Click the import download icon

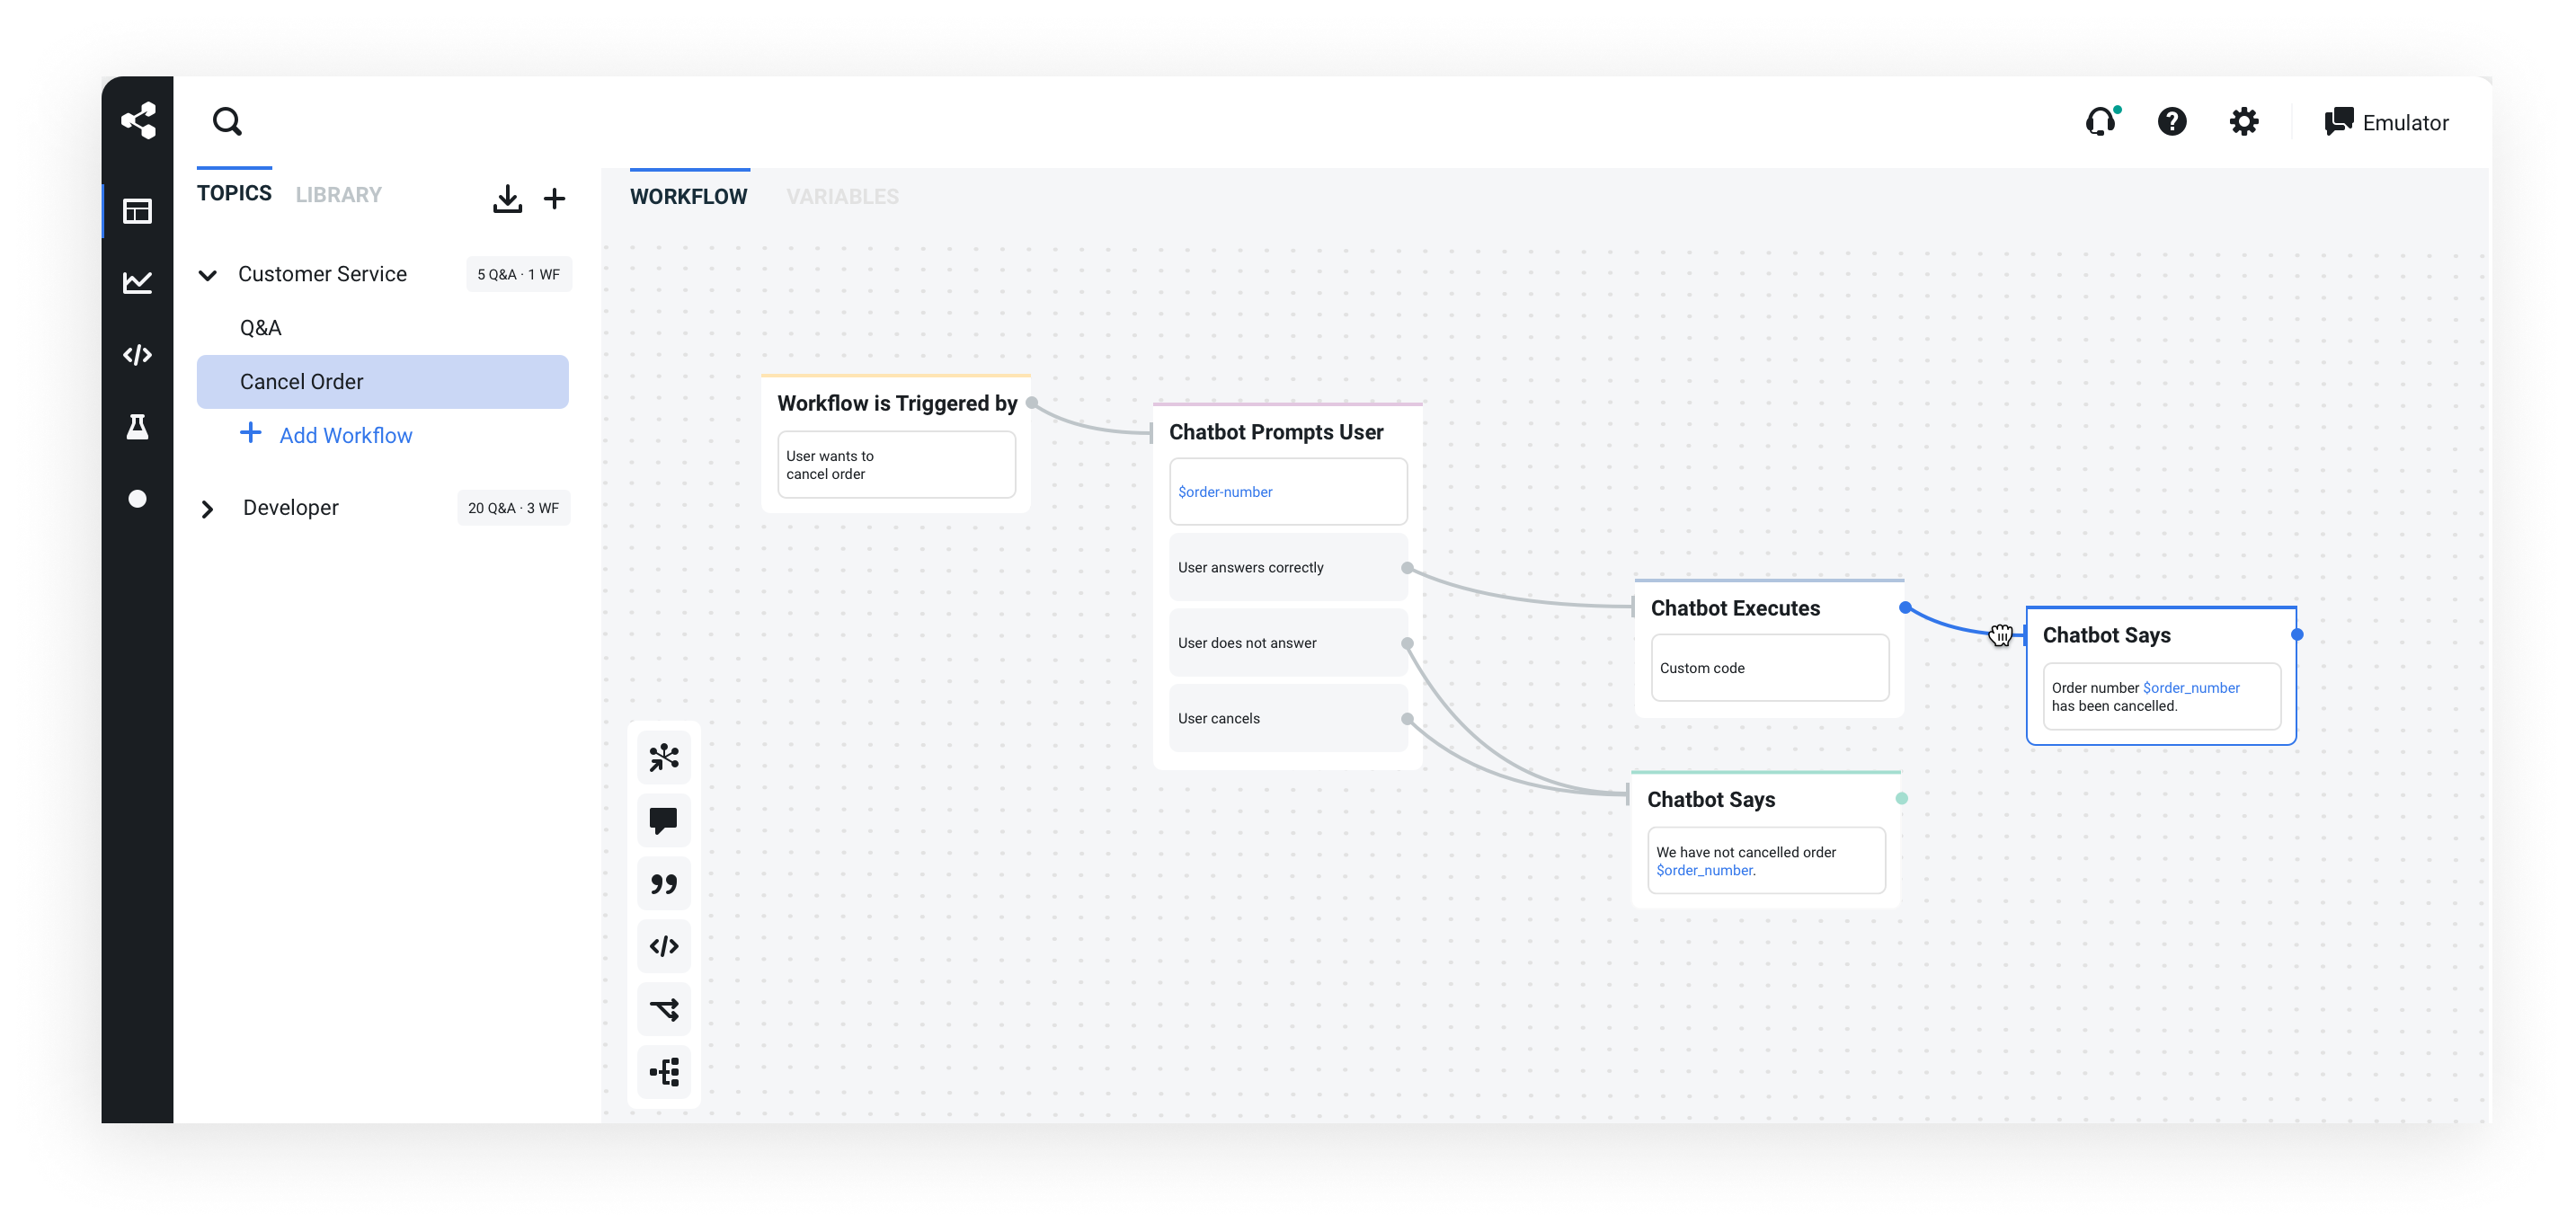click(x=507, y=198)
